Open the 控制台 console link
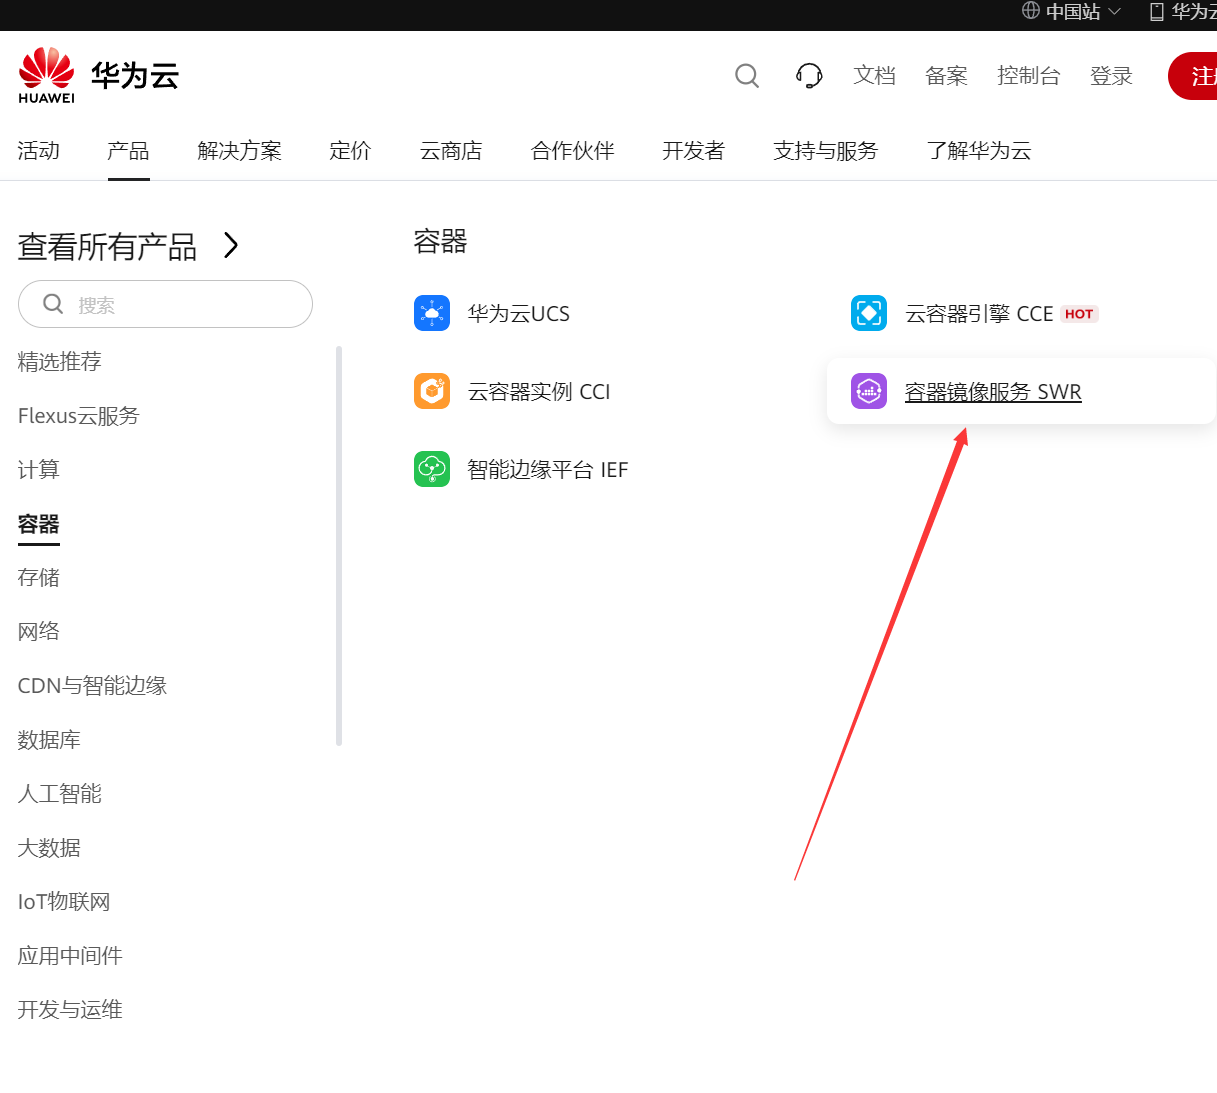 point(1029,76)
